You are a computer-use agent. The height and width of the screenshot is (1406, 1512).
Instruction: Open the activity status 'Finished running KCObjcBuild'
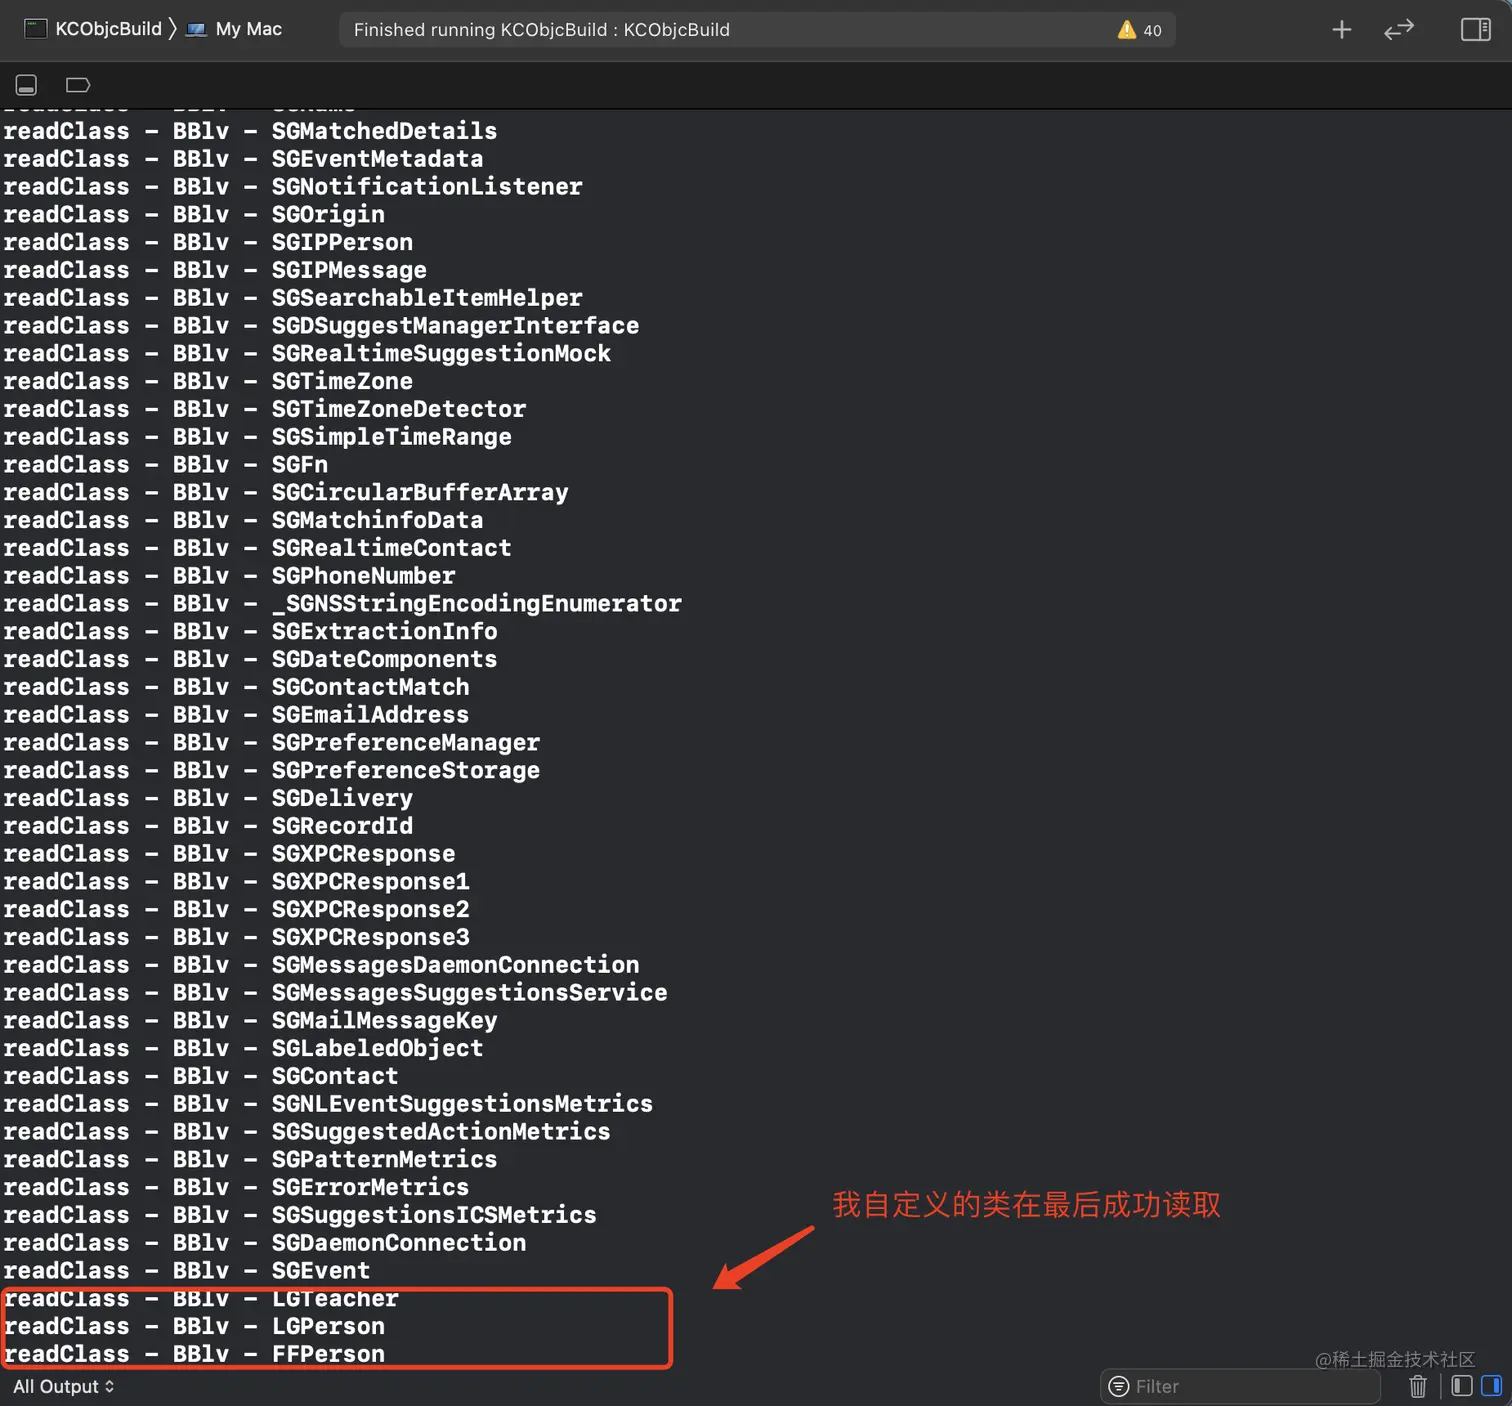pyautogui.click(x=541, y=30)
